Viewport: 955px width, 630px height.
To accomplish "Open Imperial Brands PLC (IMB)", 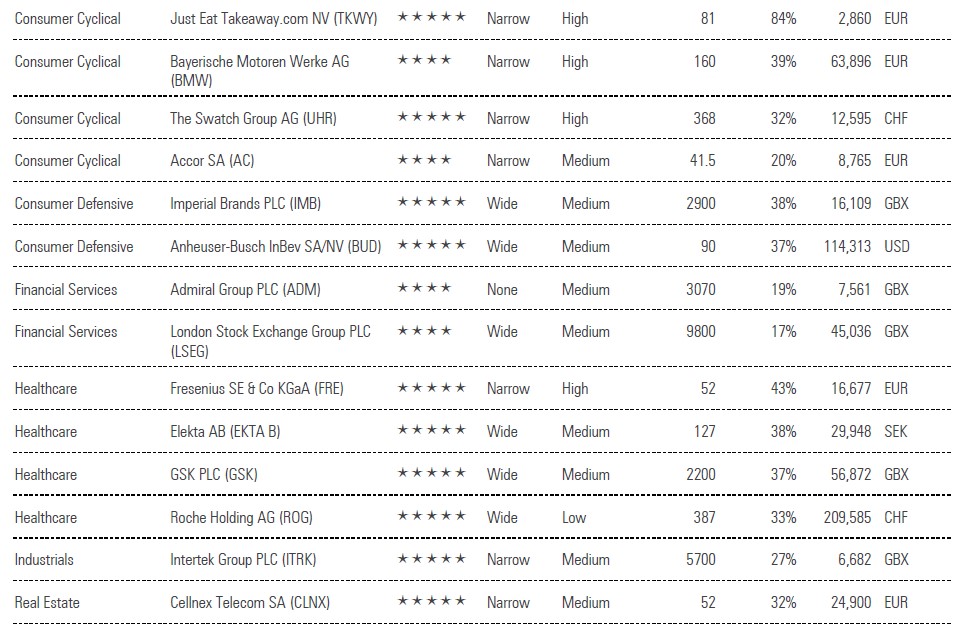I will pyautogui.click(x=246, y=203).
